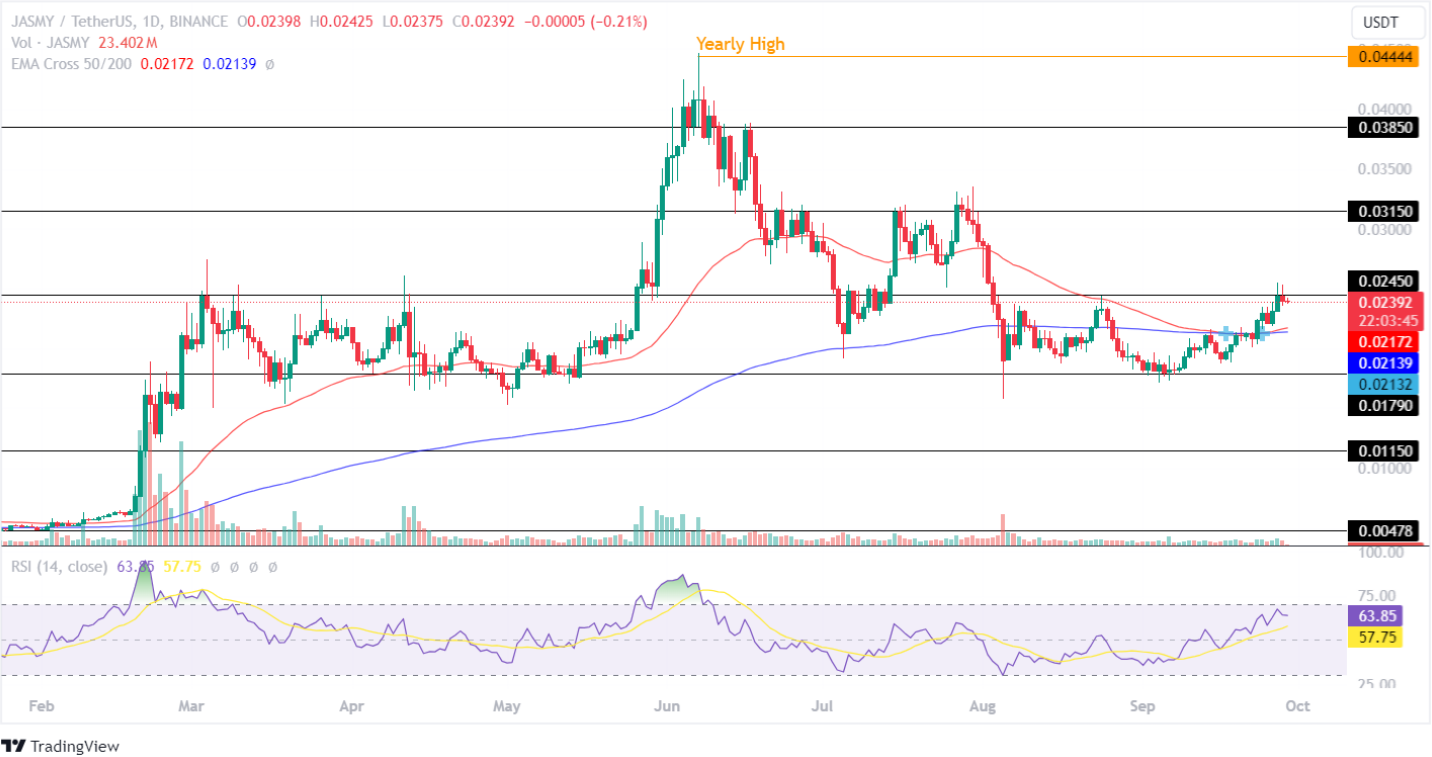Click the 0.01790 horizontal line price label
The width and height of the screenshot is (1432, 757).
[1384, 406]
